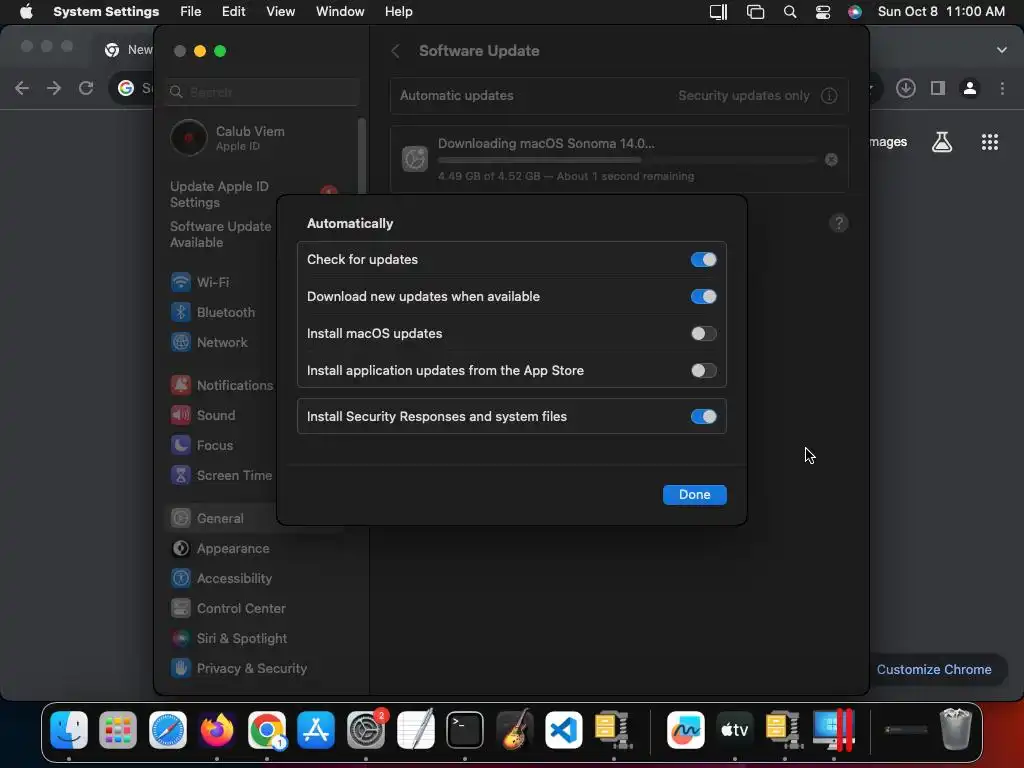This screenshot has width=1024, height=768.
Task: Open Spotlight search in the menu bar
Action: pos(790,12)
